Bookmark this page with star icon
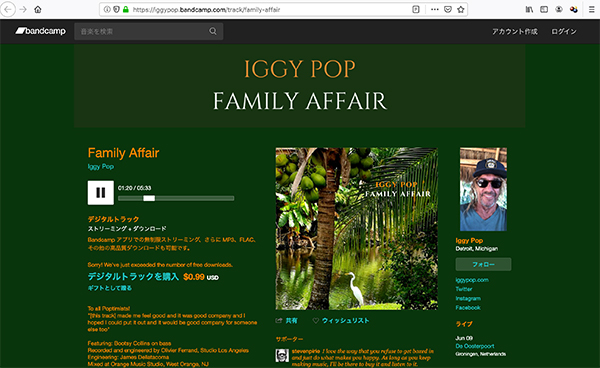Viewport: 600px width, 368px height. [x=461, y=10]
